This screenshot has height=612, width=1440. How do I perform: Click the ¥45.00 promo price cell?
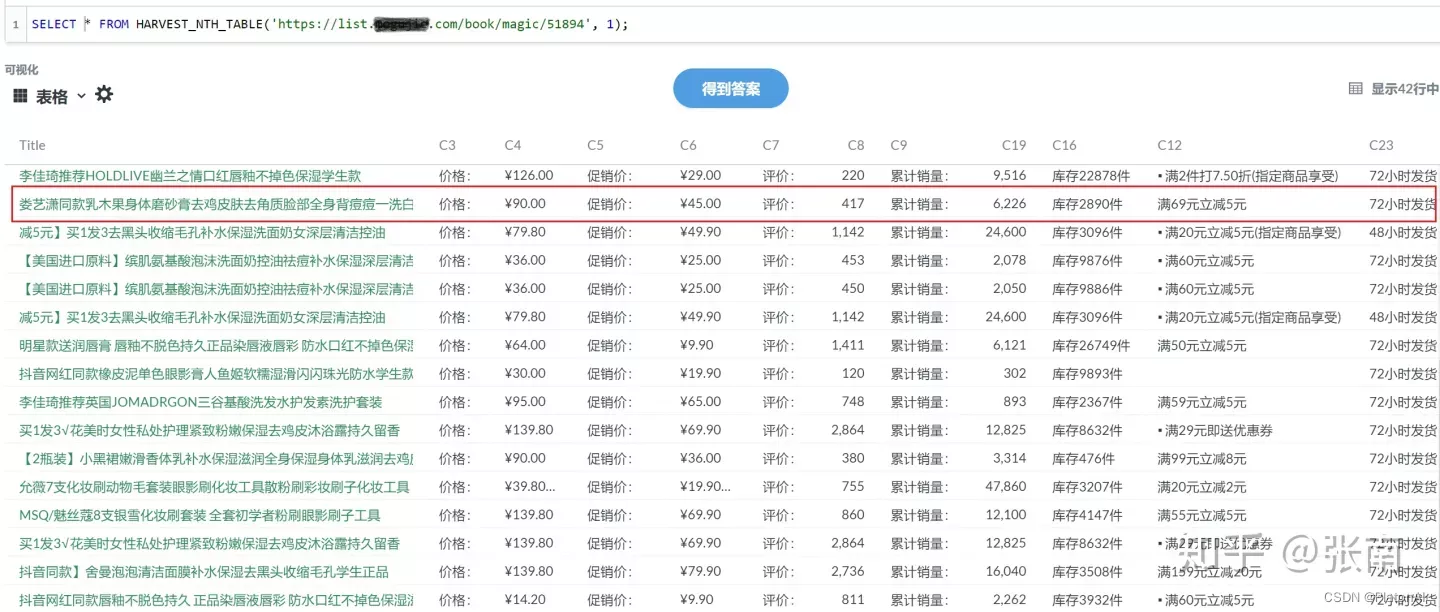(x=700, y=203)
